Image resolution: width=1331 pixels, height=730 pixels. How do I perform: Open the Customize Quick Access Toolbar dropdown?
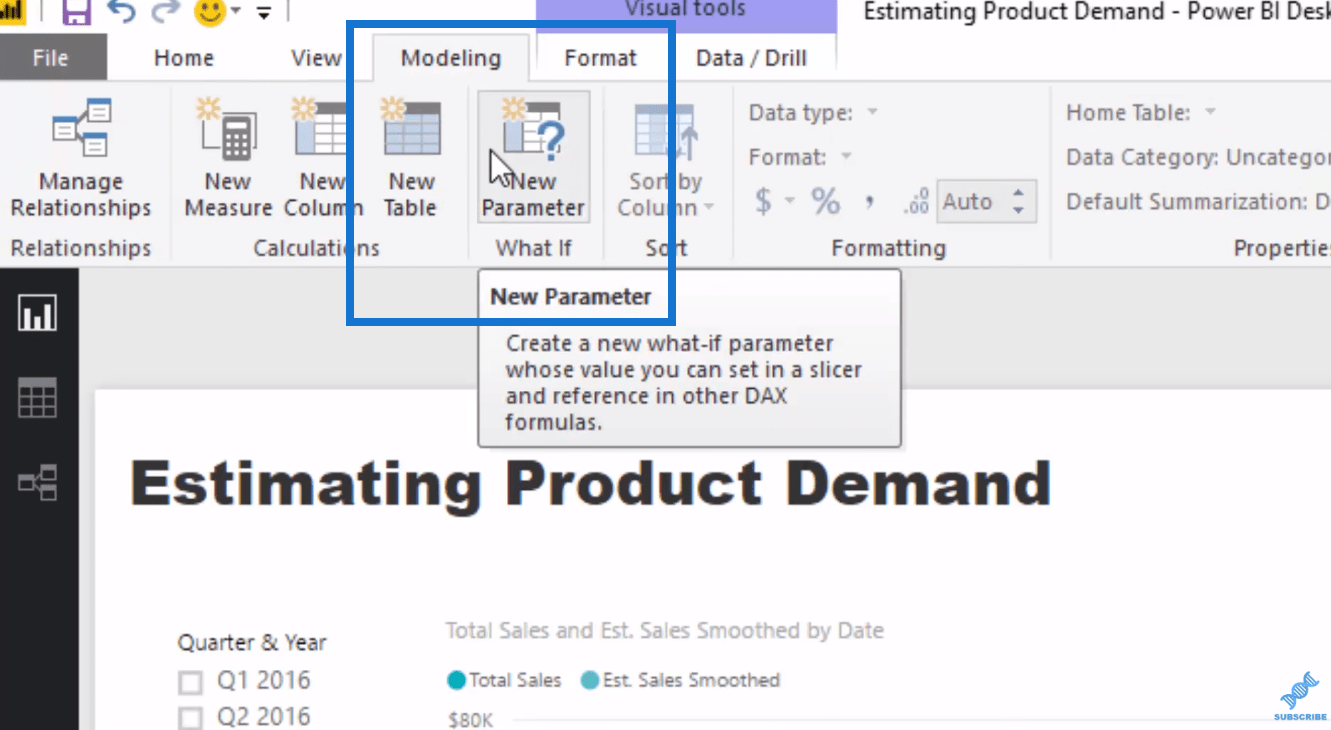pyautogui.click(x=264, y=13)
